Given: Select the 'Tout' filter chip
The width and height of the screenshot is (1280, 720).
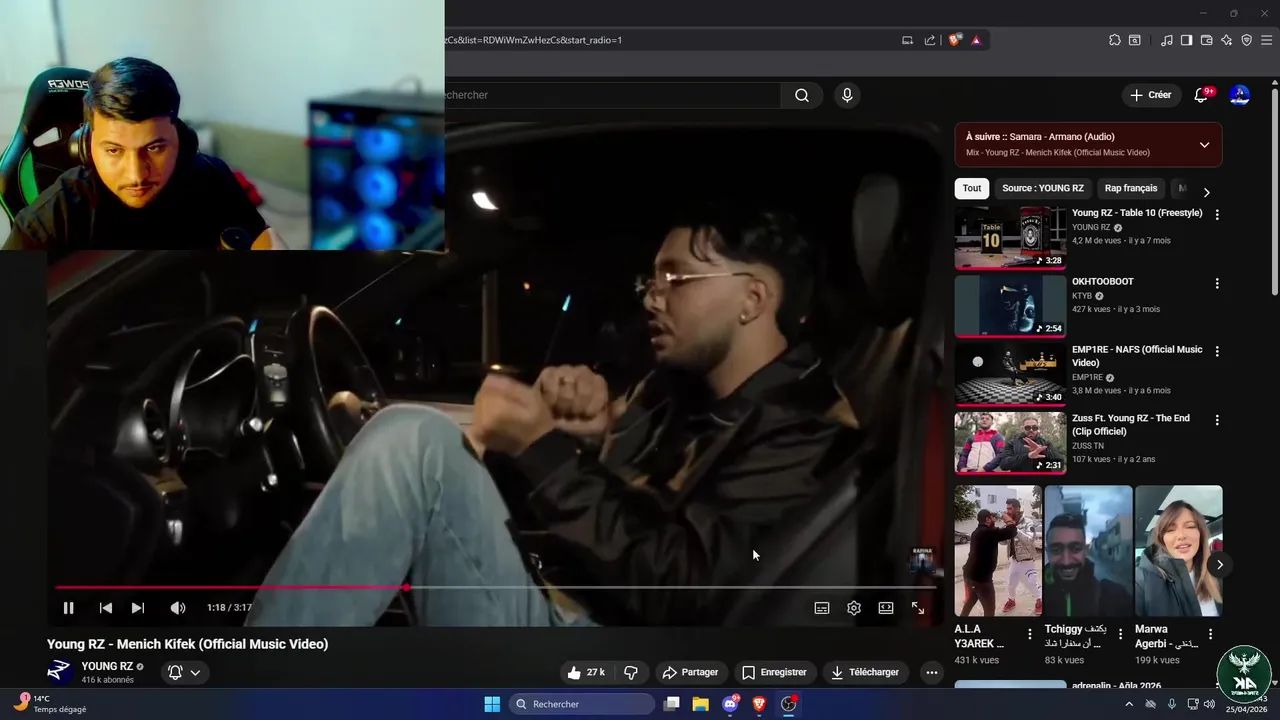Looking at the screenshot, I should pyautogui.click(x=972, y=188).
